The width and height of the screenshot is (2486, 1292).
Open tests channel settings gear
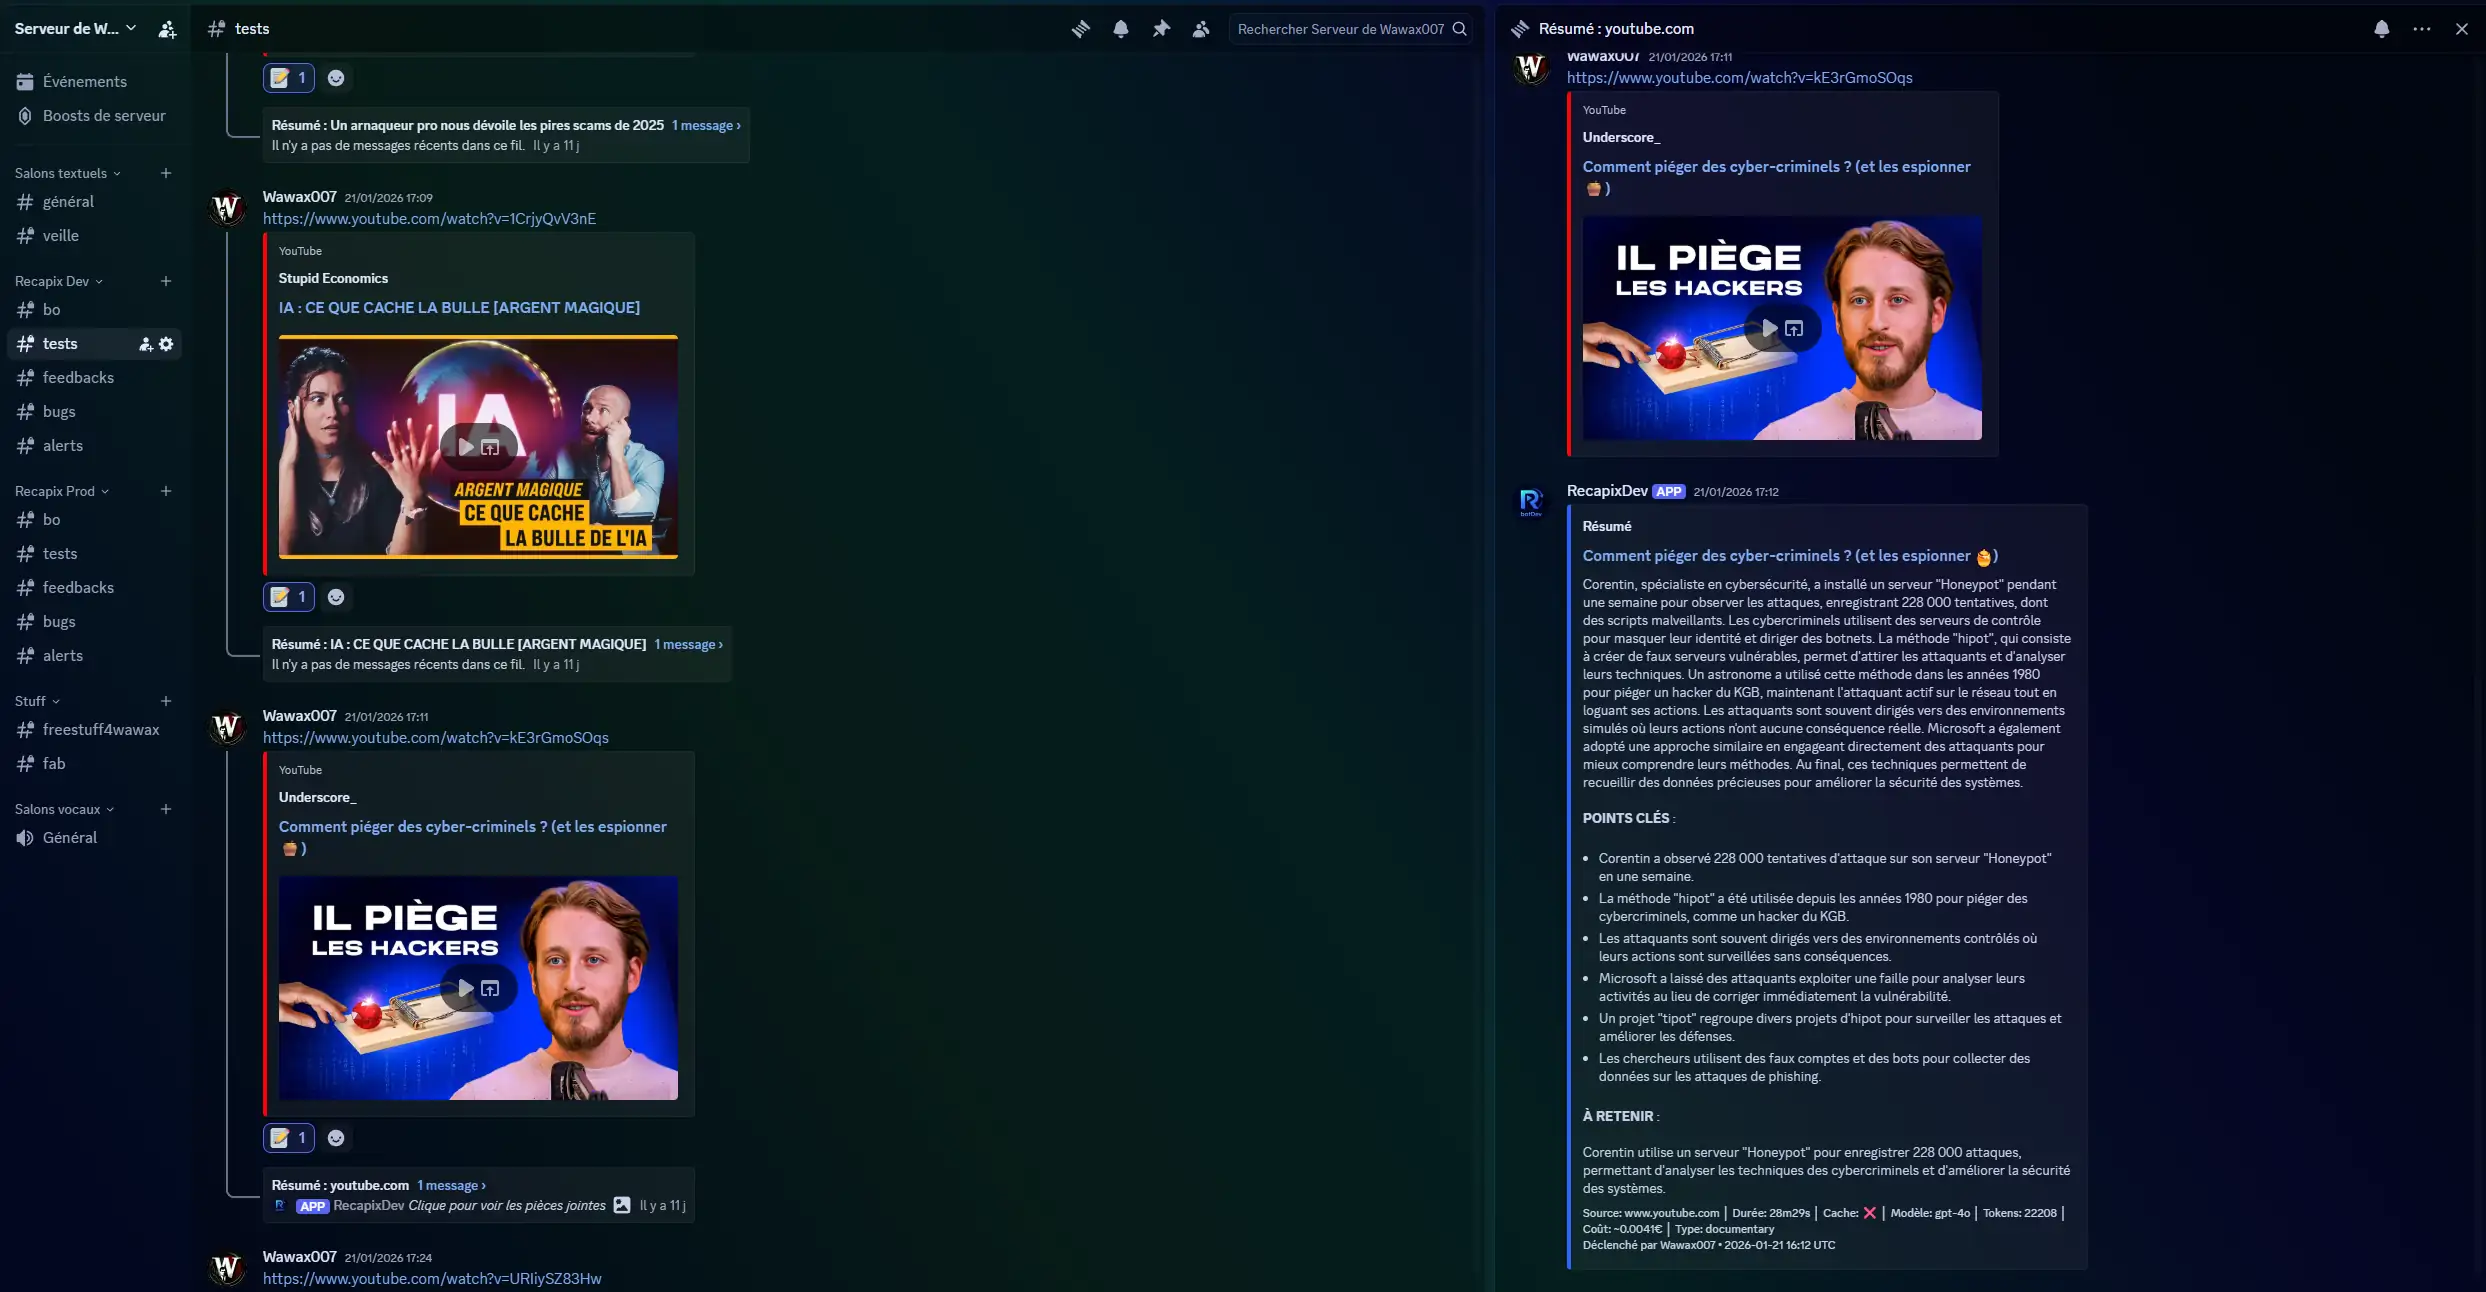(166, 344)
